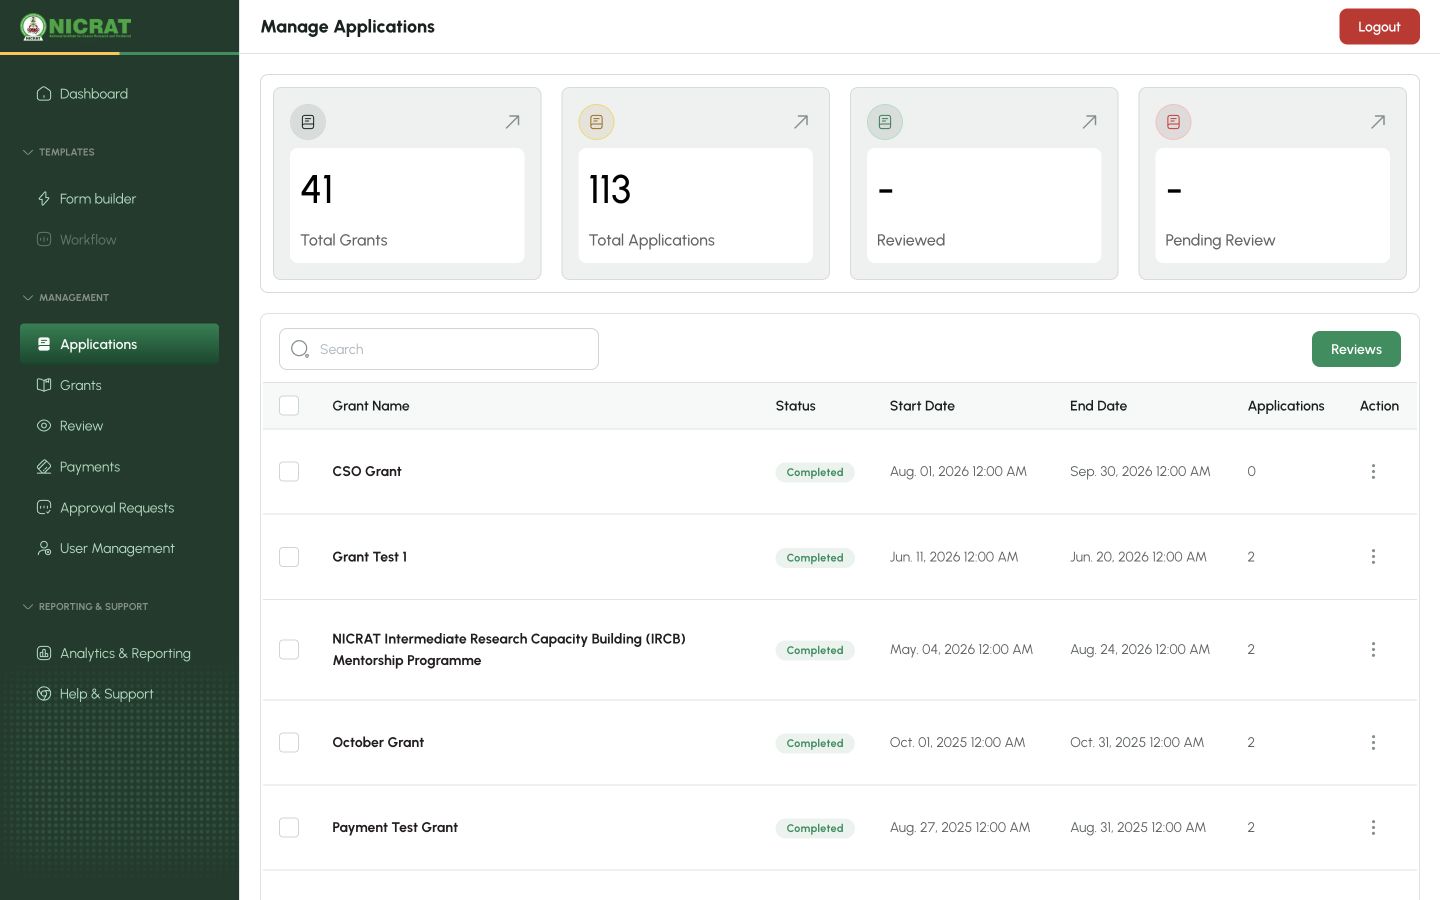The height and width of the screenshot is (900, 1440).
Task: Click the 113 Total Applications value
Action: [x=610, y=189]
